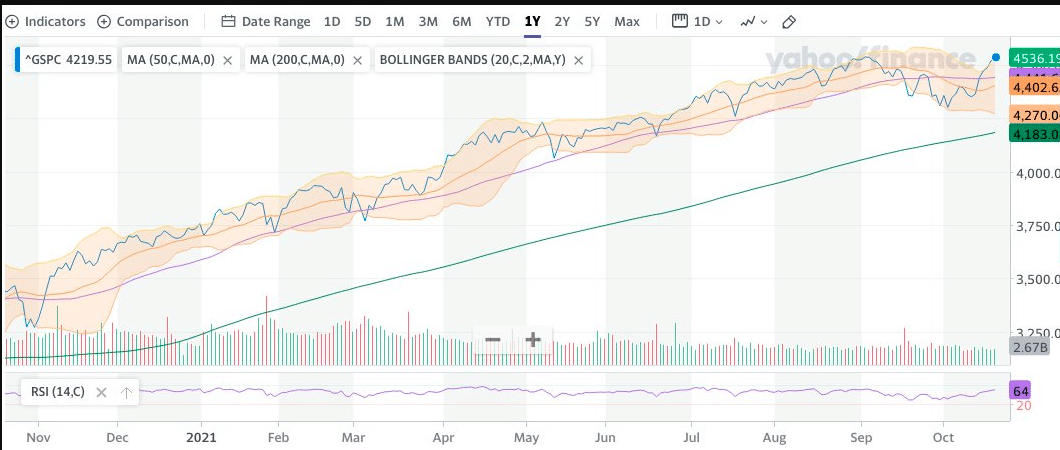Select the 1D time range
This screenshot has height=450, width=1060.
pyautogui.click(x=332, y=21)
